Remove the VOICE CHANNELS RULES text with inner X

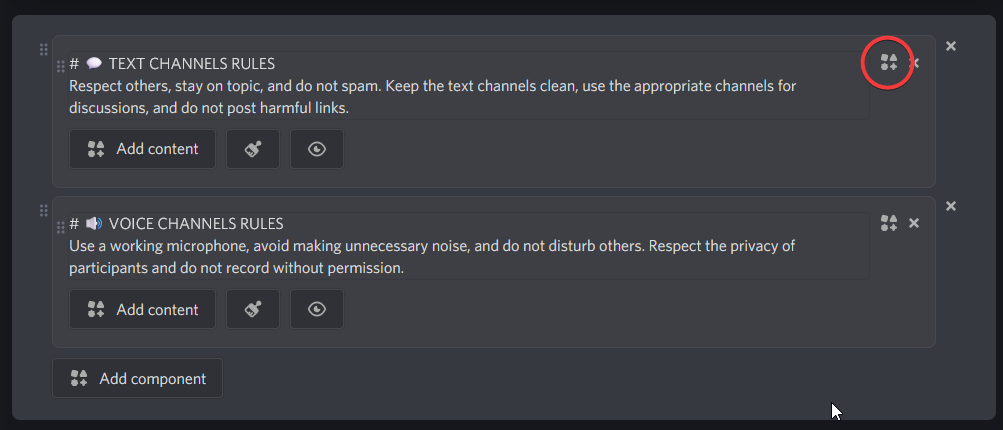pyautogui.click(x=914, y=223)
